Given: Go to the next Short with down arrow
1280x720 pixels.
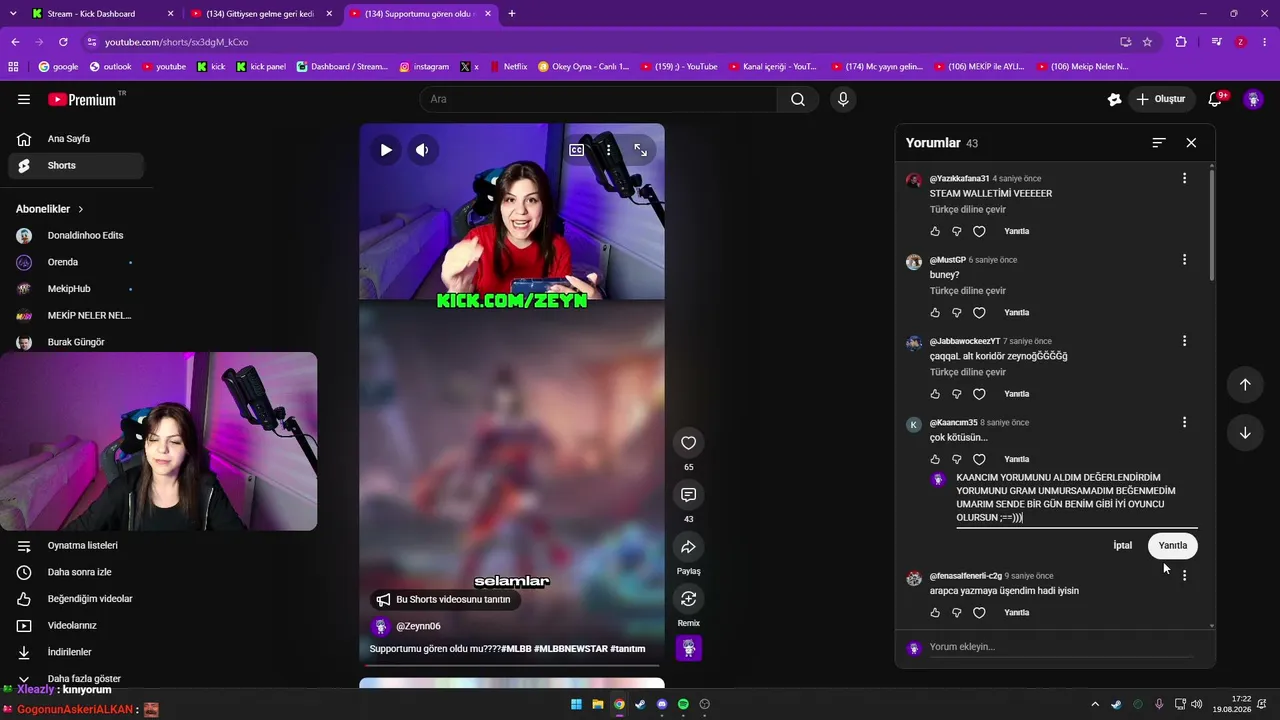Looking at the screenshot, I should click(1245, 433).
